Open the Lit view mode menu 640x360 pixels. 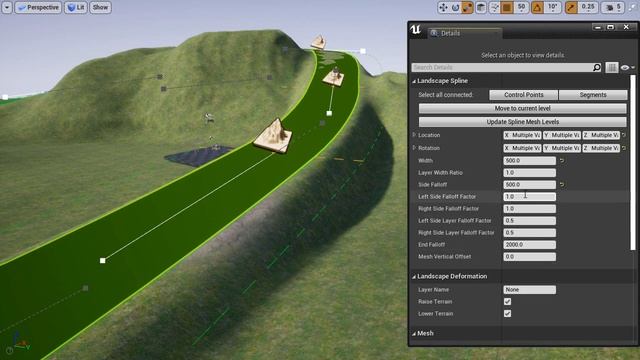[76, 7]
